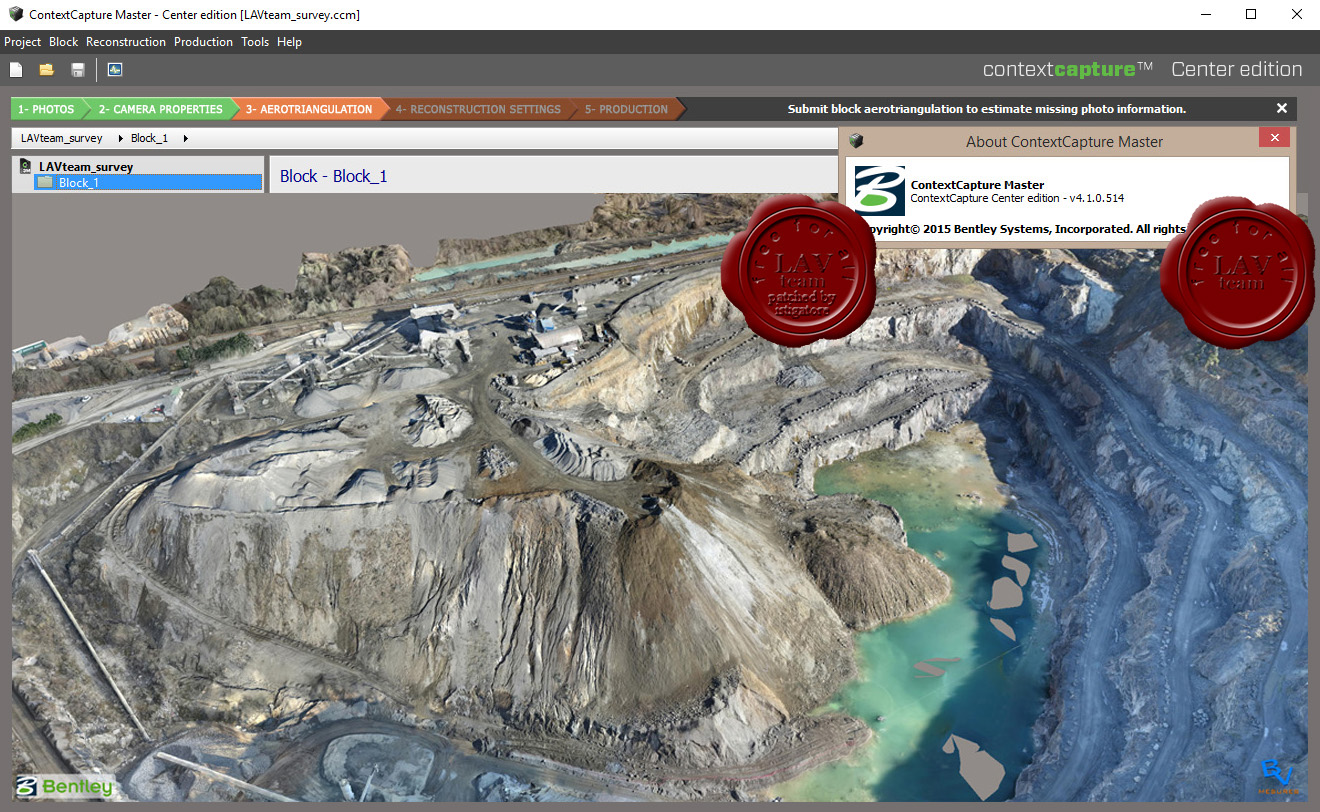
Task: Click the New project icon
Action: pyautogui.click(x=16, y=70)
